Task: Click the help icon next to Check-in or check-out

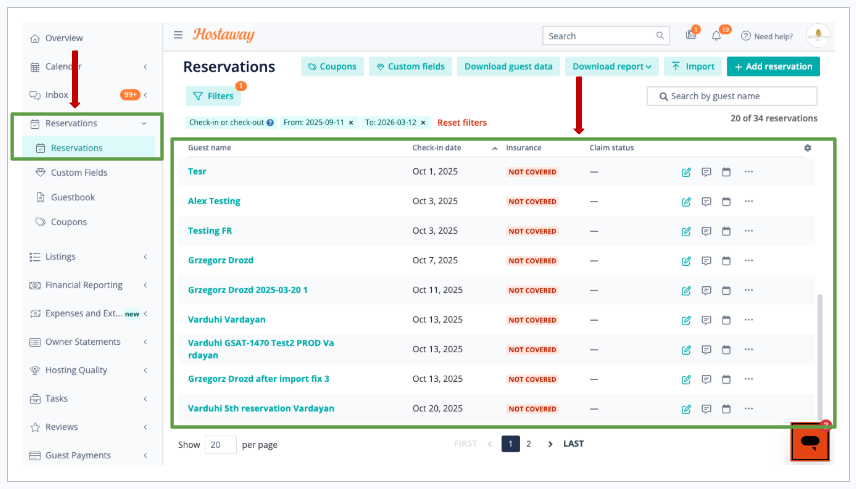Action: [x=270, y=123]
